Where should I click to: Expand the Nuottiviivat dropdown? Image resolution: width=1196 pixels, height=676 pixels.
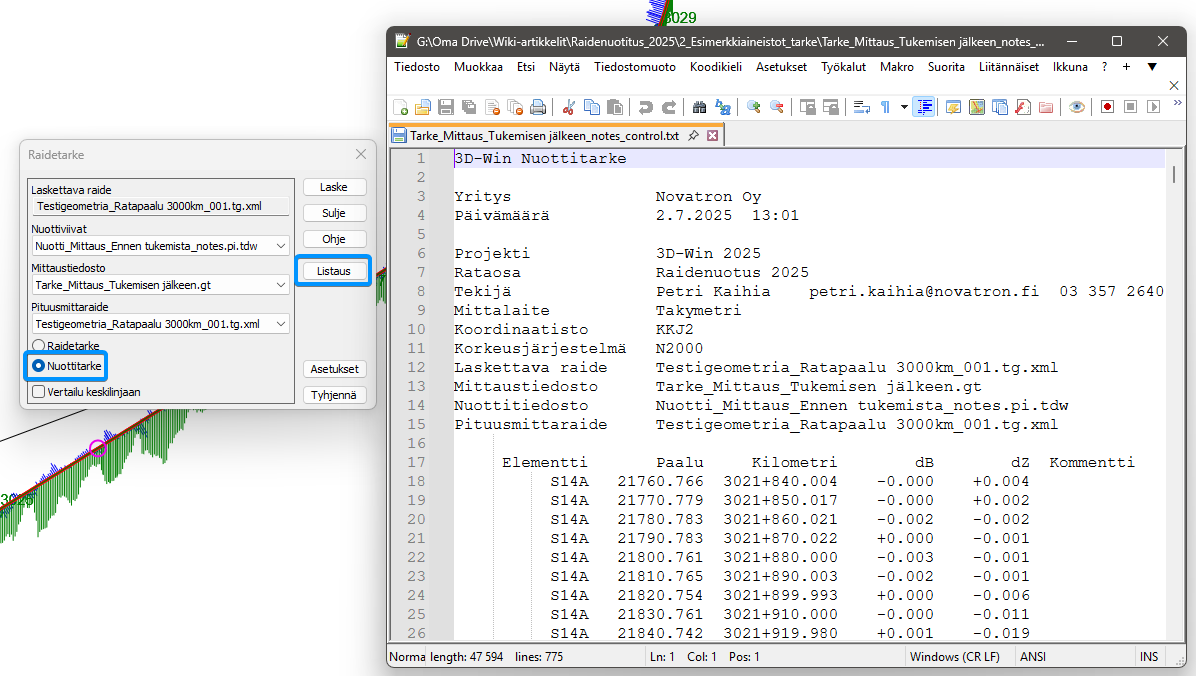tap(281, 245)
